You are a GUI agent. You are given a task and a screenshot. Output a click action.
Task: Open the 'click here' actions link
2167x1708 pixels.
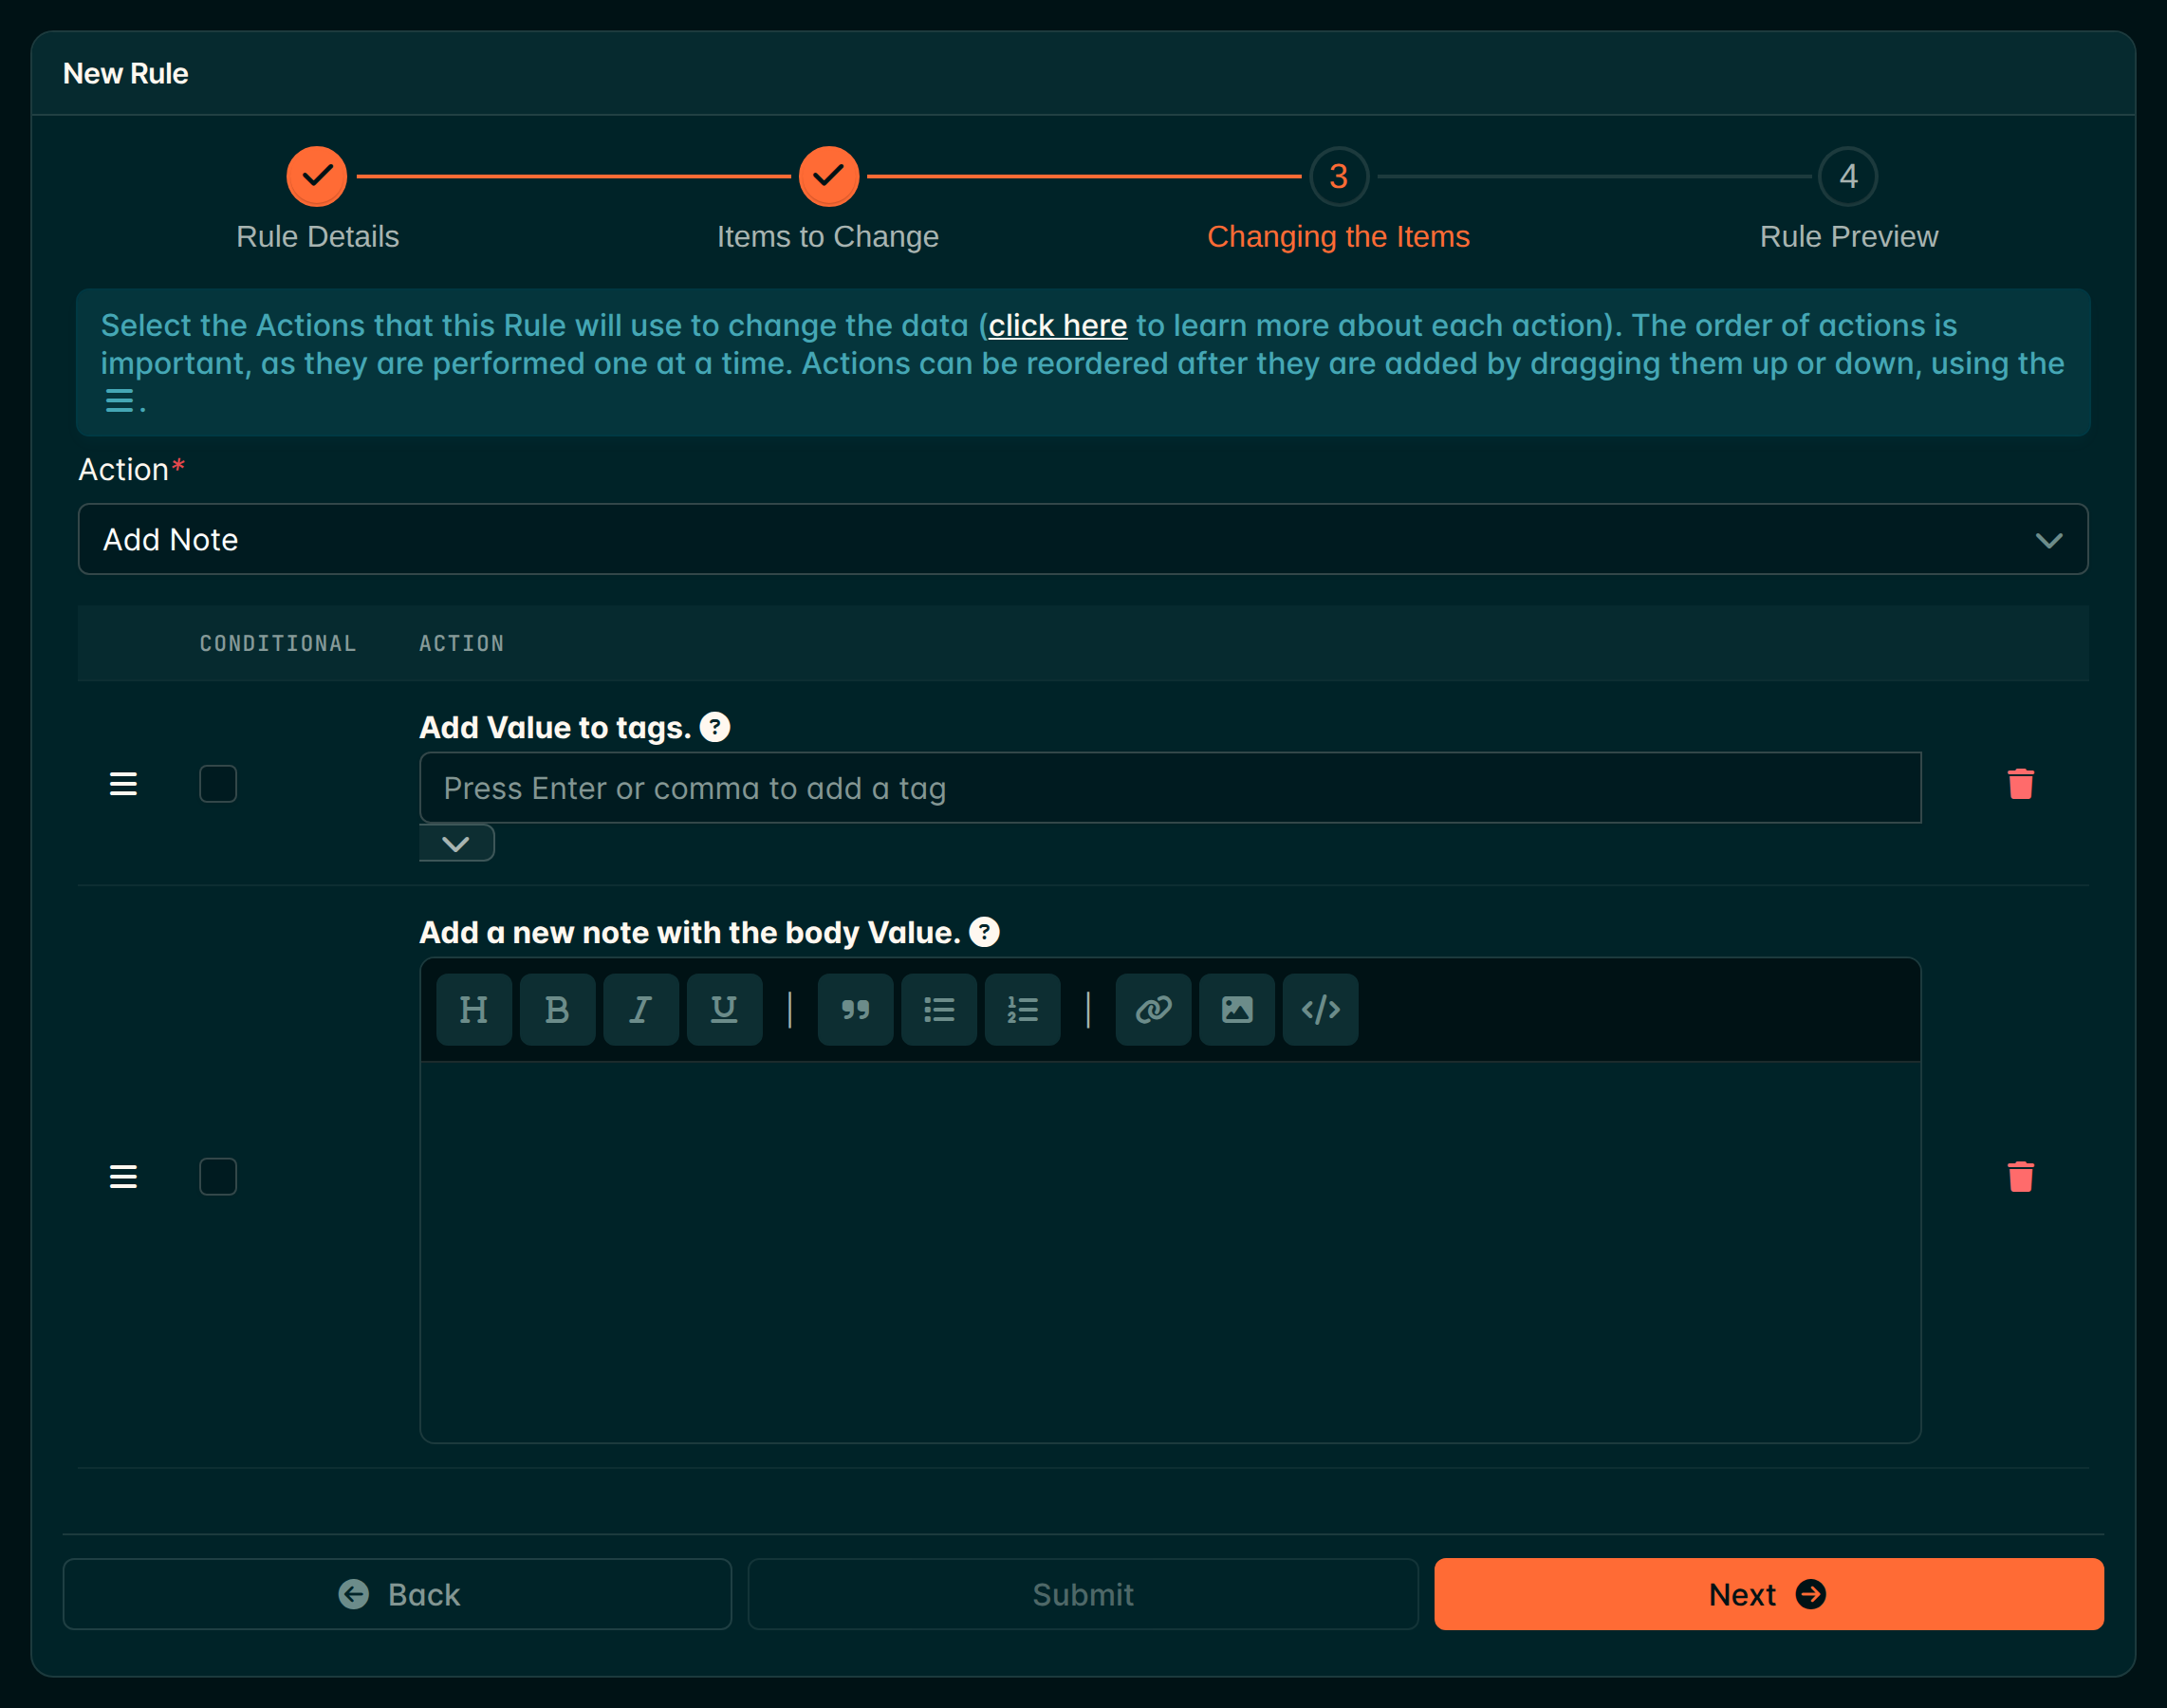1058,325
